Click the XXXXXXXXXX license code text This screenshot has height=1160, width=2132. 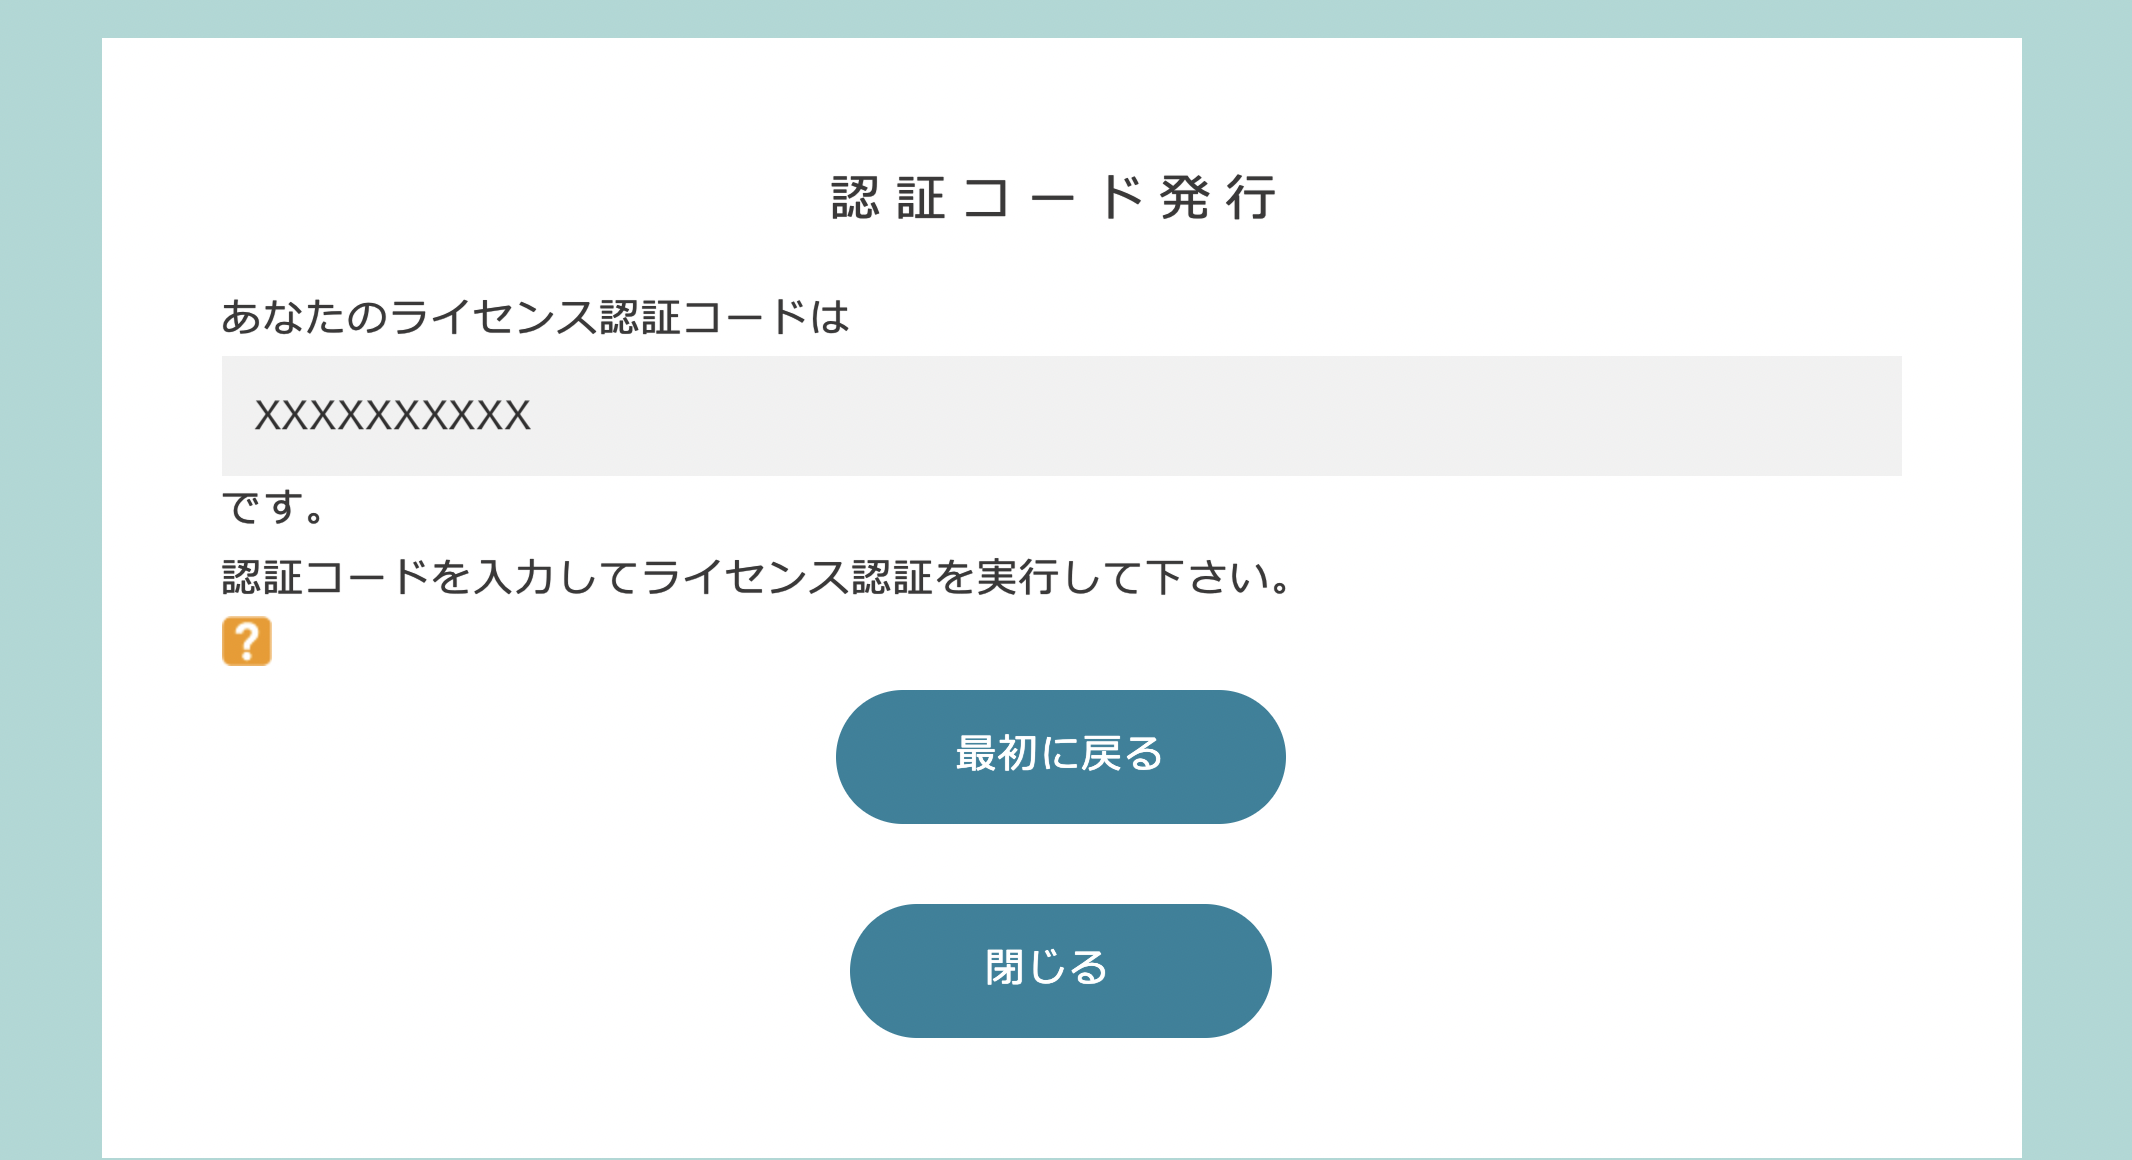[392, 416]
